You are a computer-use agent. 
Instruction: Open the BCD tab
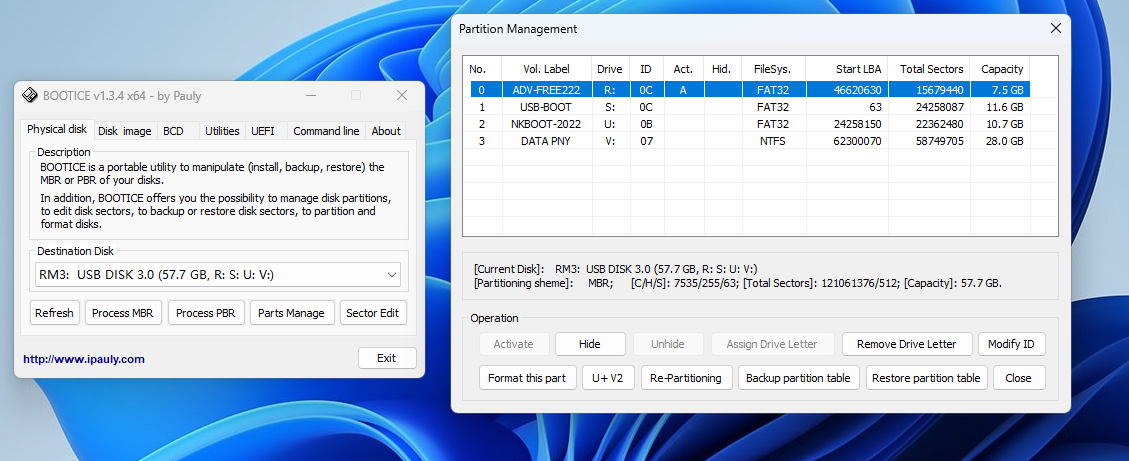[x=174, y=131]
